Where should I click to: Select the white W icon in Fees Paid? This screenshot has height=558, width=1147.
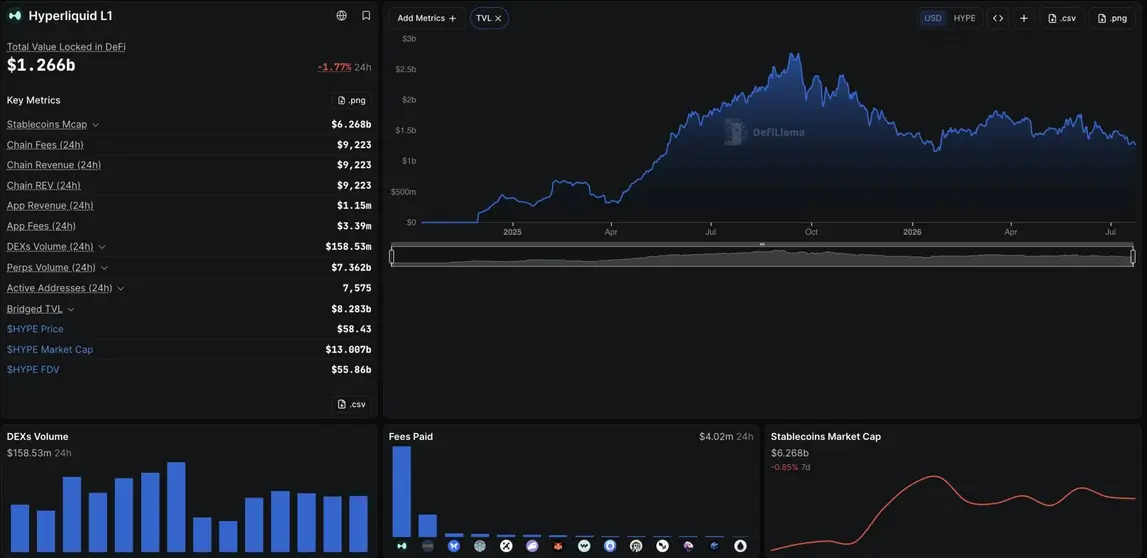click(x=584, y=546)
